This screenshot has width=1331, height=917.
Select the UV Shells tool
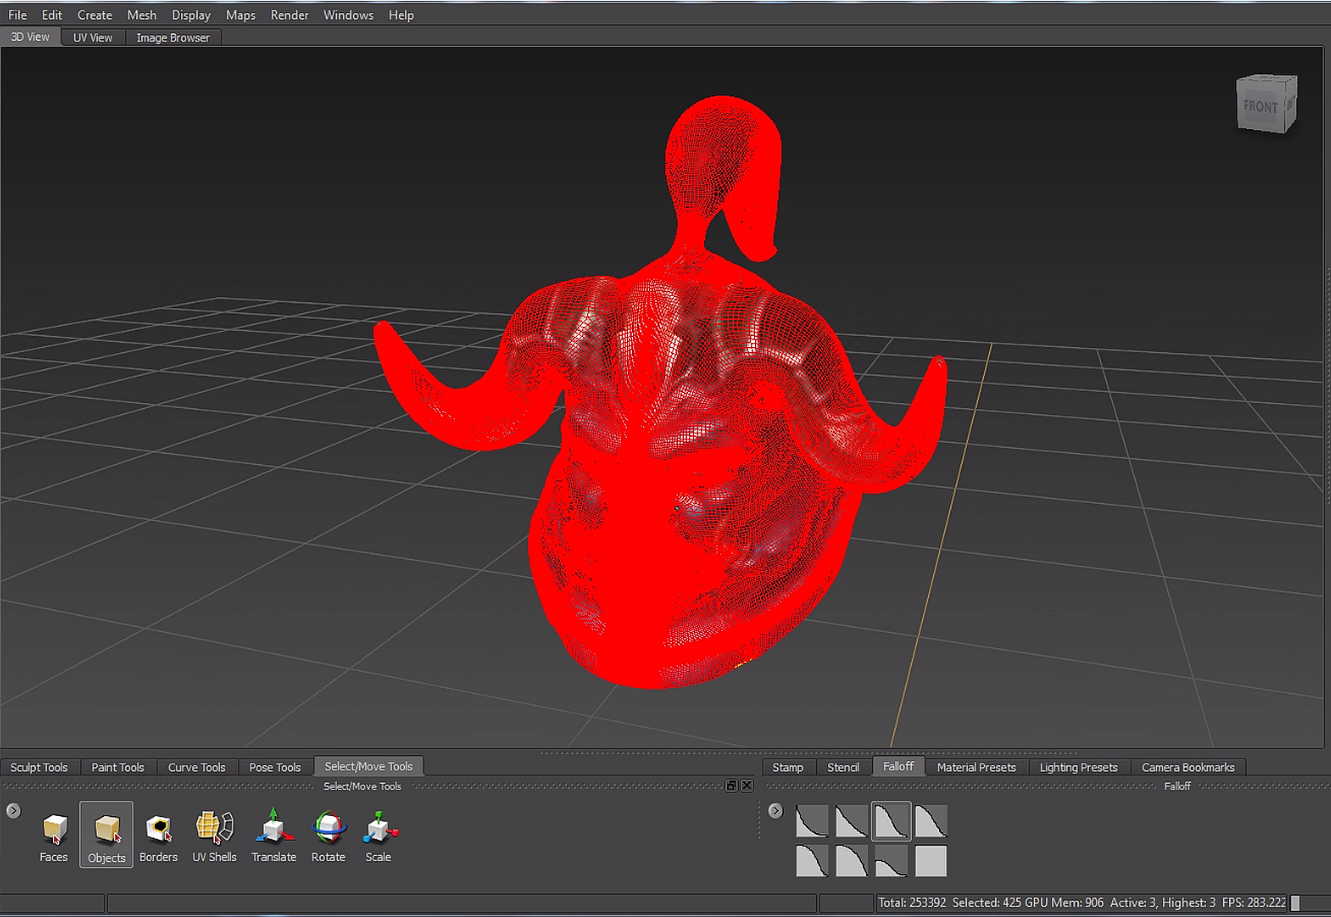214,835
